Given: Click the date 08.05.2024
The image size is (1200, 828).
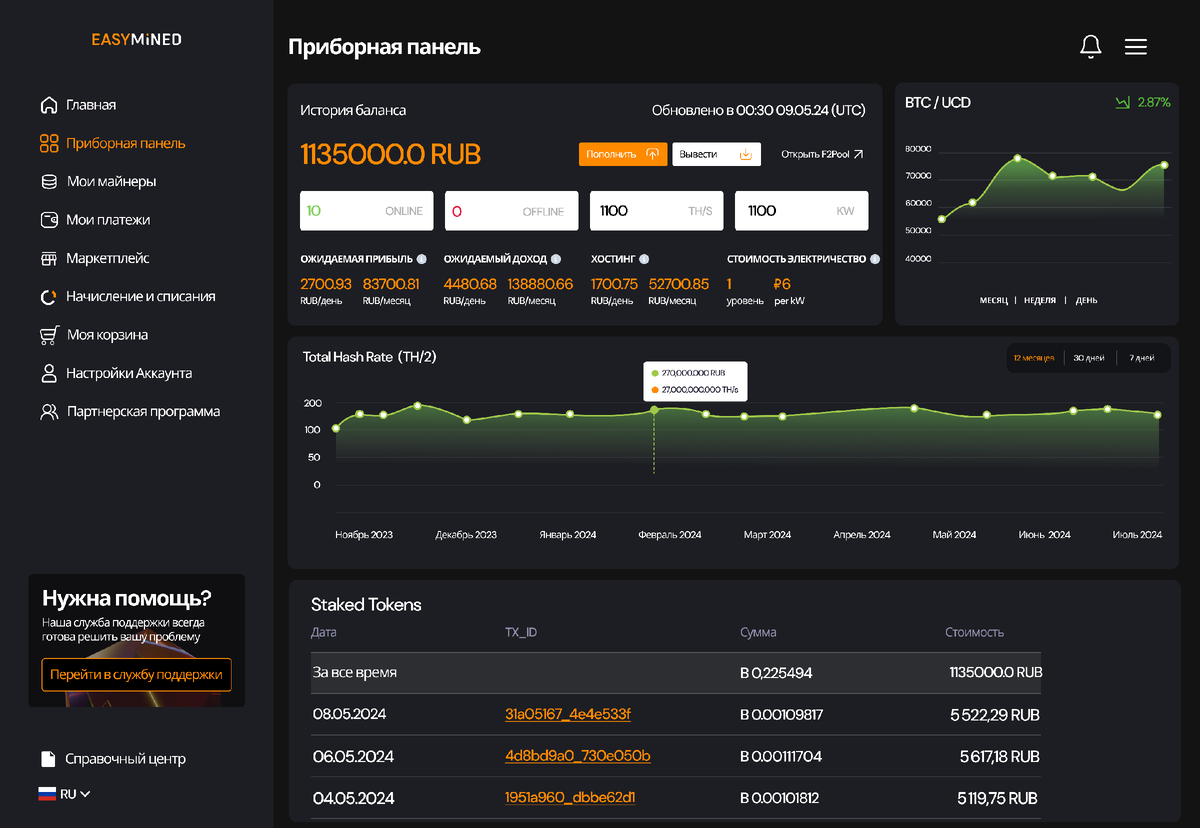Looking at the screenshot, I should (x=349, y=715).
